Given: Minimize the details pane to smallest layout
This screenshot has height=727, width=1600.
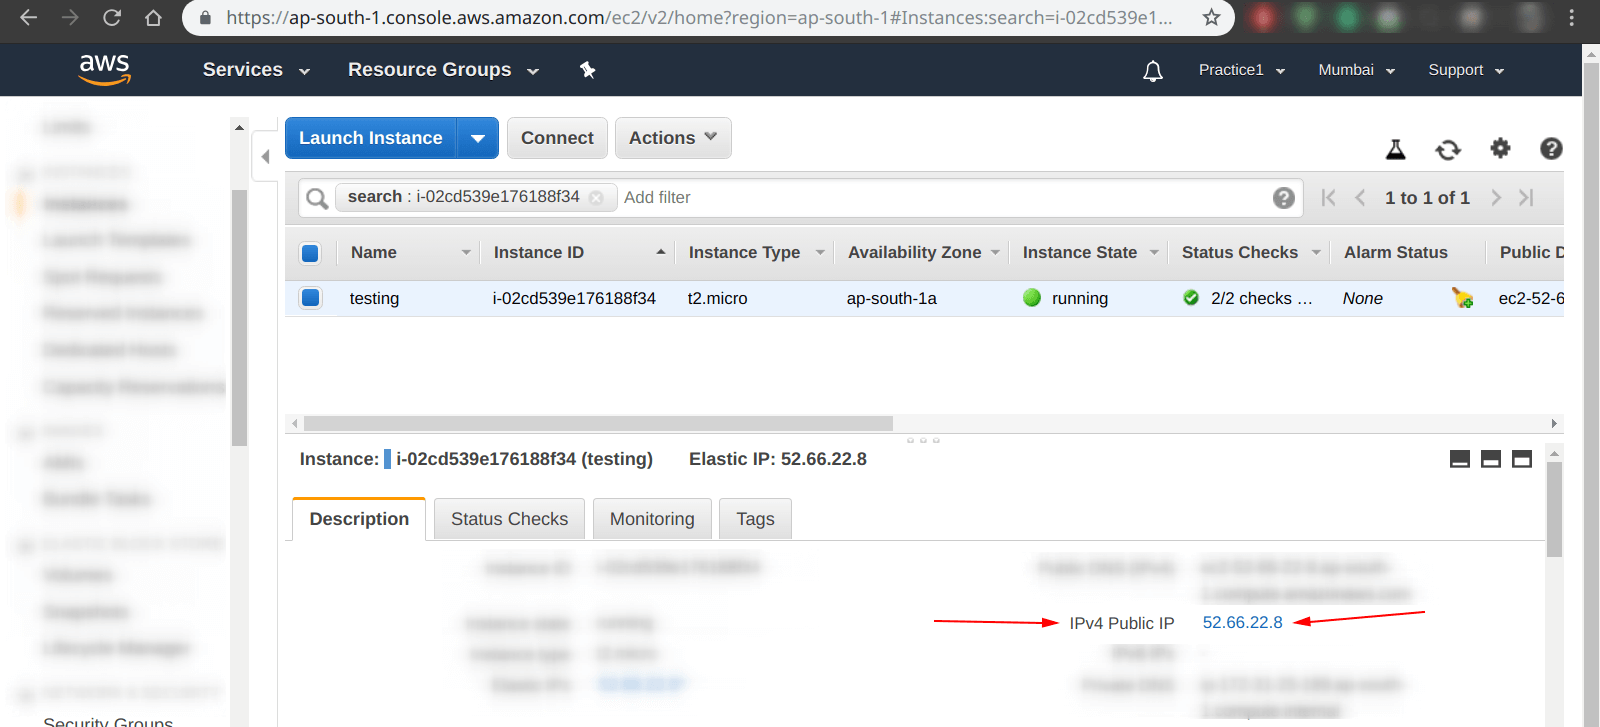Looking at the screenshot, I should coord(1460,459).
